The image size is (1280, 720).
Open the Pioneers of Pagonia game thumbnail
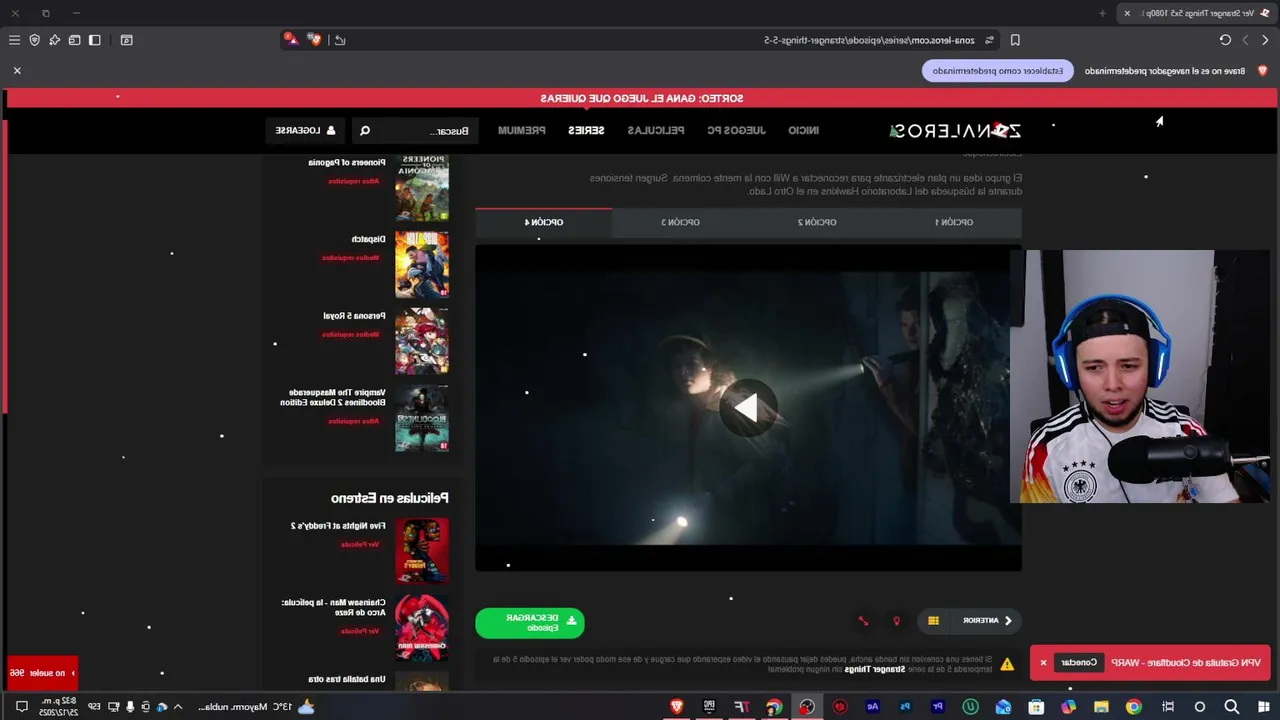(x=422, y=187)
